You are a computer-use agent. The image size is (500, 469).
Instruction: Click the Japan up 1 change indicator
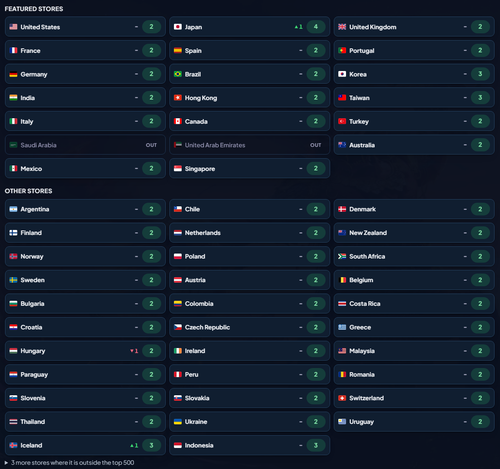tap(298, 27)
